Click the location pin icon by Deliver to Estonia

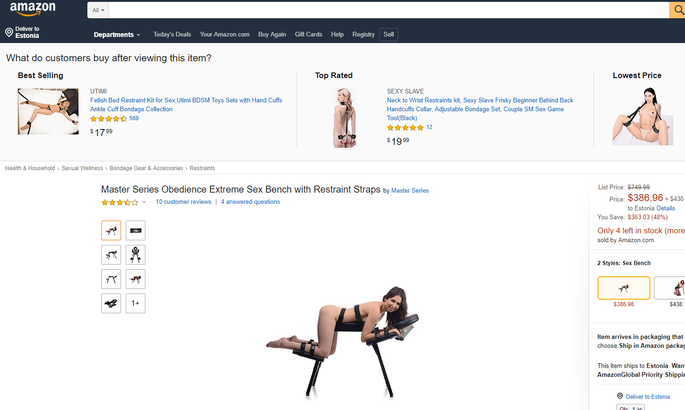click(x=9, y=32)
